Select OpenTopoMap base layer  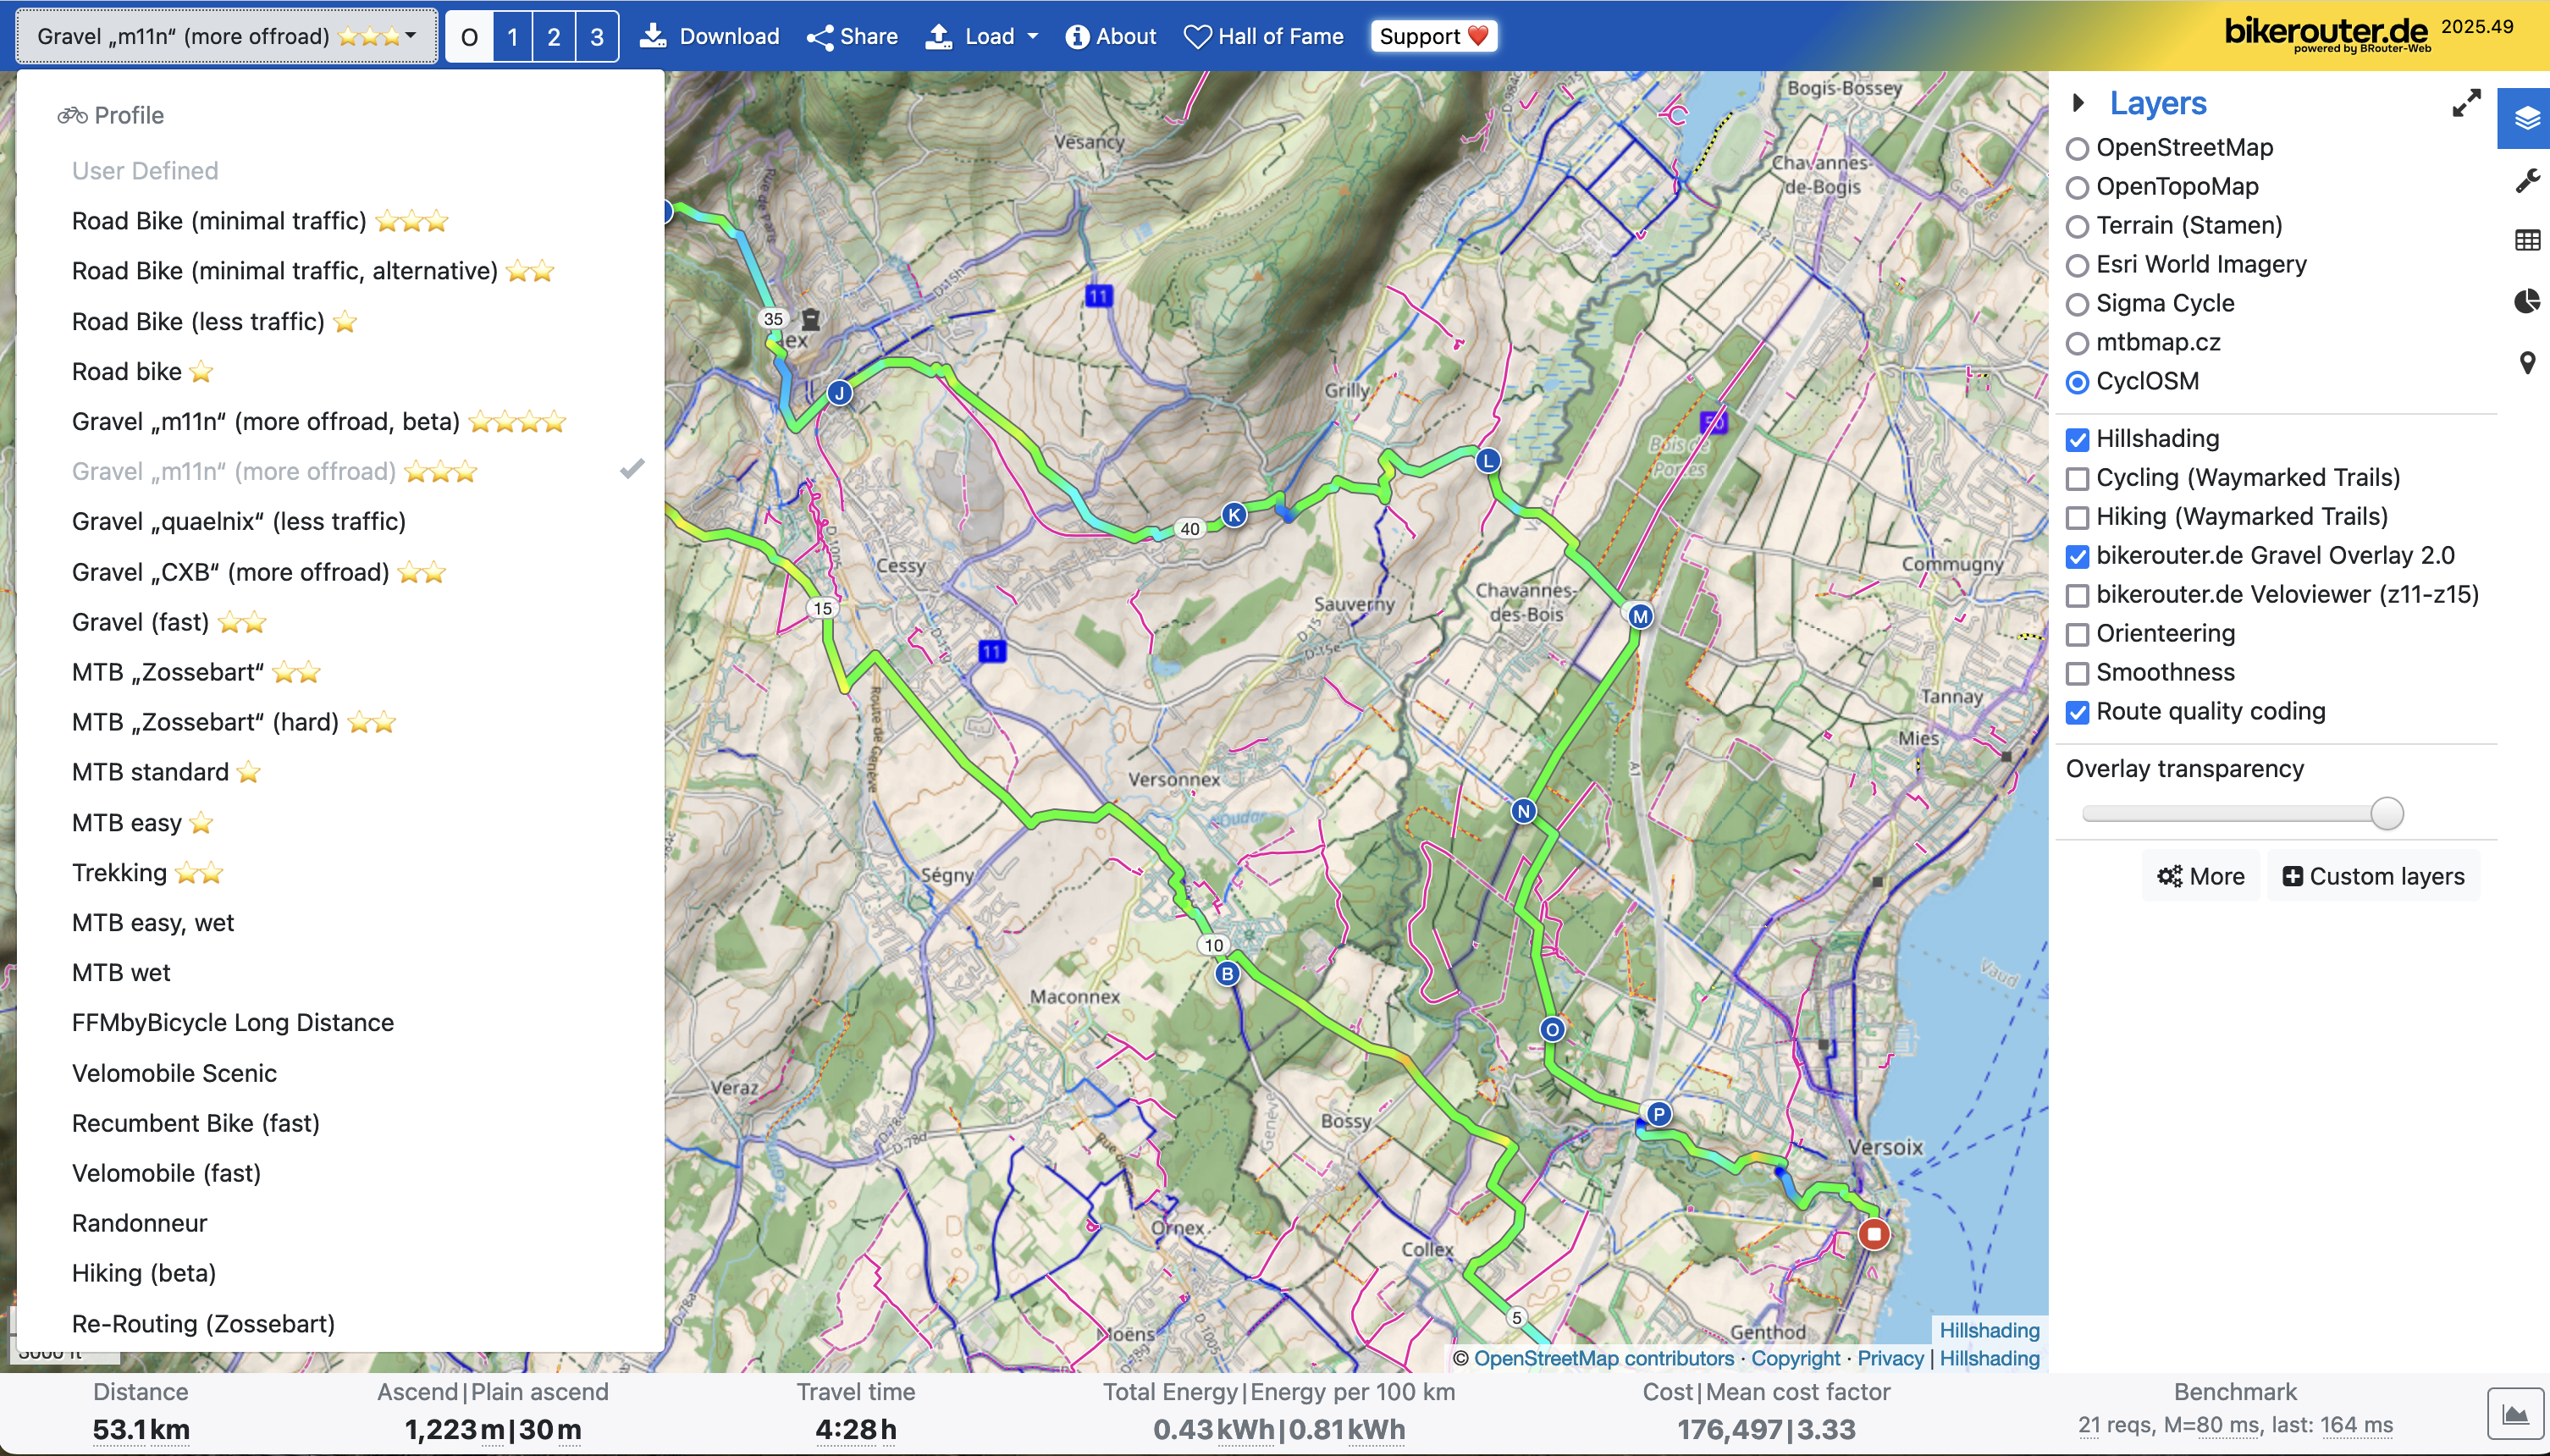click(2078, 188)
